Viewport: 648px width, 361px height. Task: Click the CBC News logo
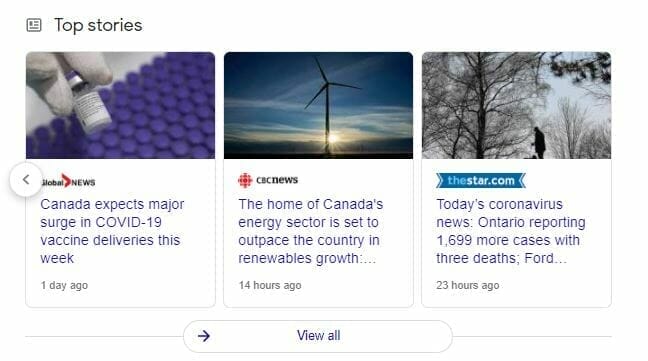pos(268,180)
